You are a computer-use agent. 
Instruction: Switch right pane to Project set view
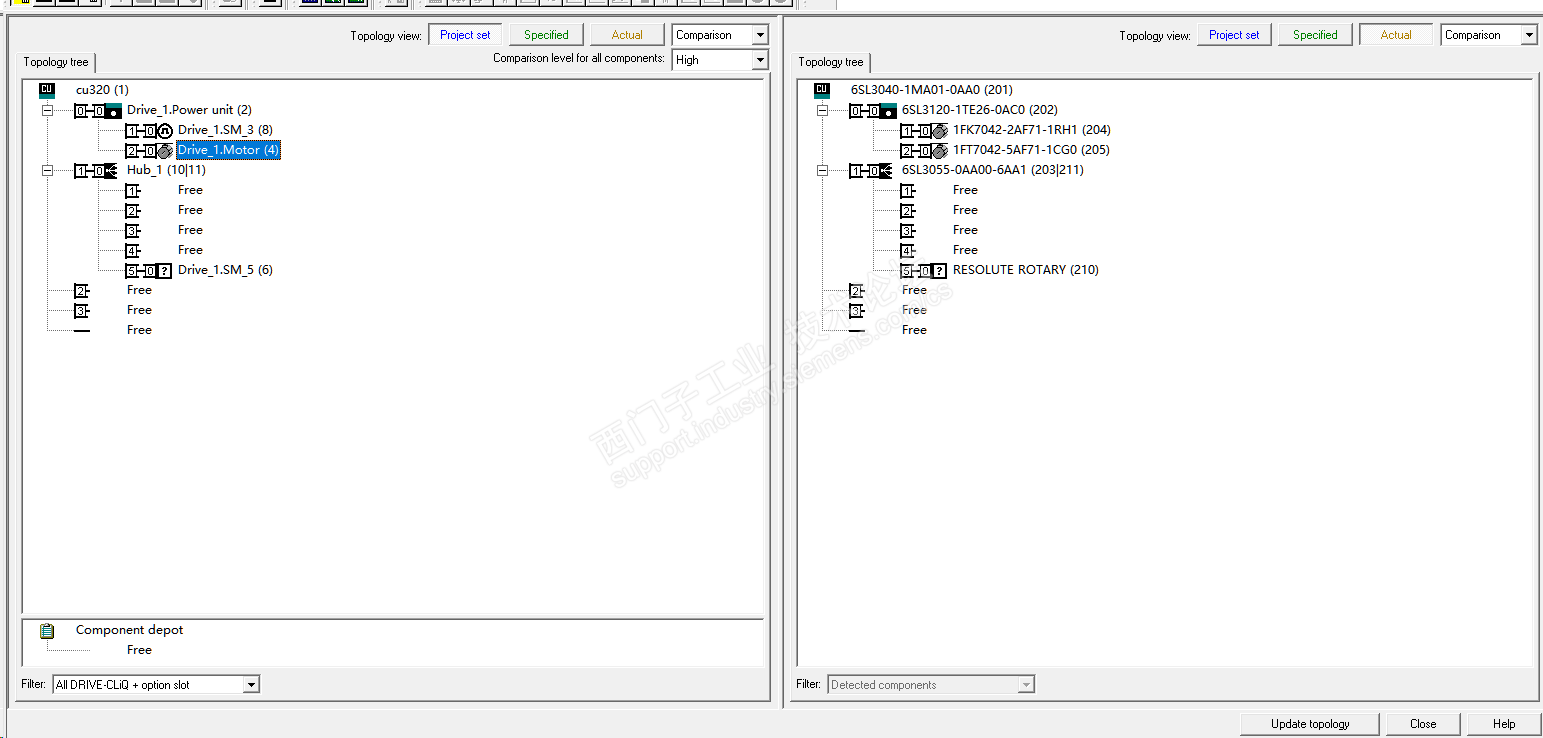coord(1234,35)
